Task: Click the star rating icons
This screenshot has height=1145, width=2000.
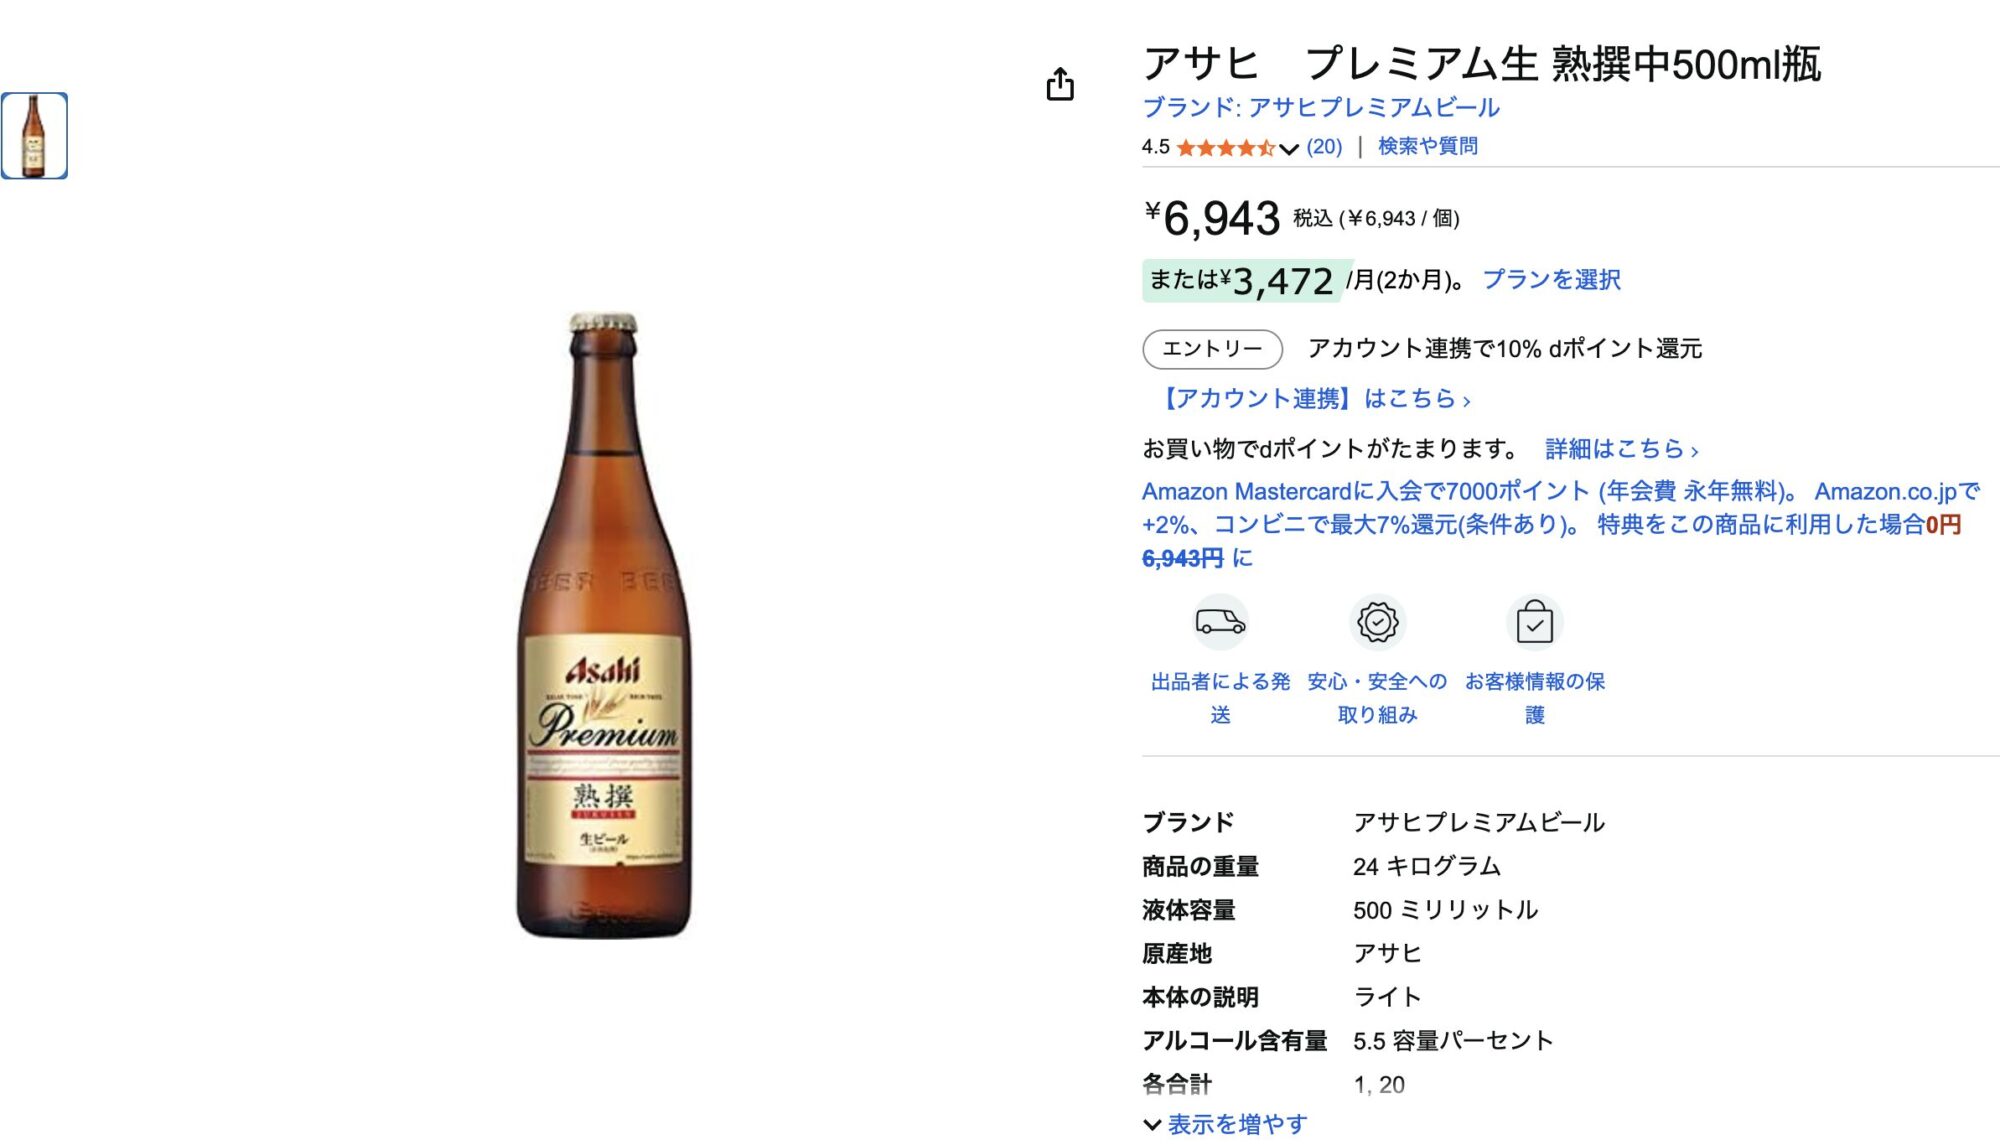Action: (x=1225, y=148)
